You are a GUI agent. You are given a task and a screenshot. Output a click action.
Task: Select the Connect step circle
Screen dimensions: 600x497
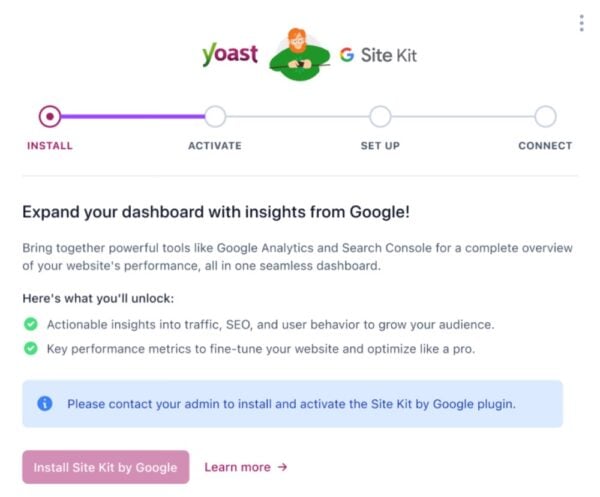pyautogui.click(x=545, y=116)
